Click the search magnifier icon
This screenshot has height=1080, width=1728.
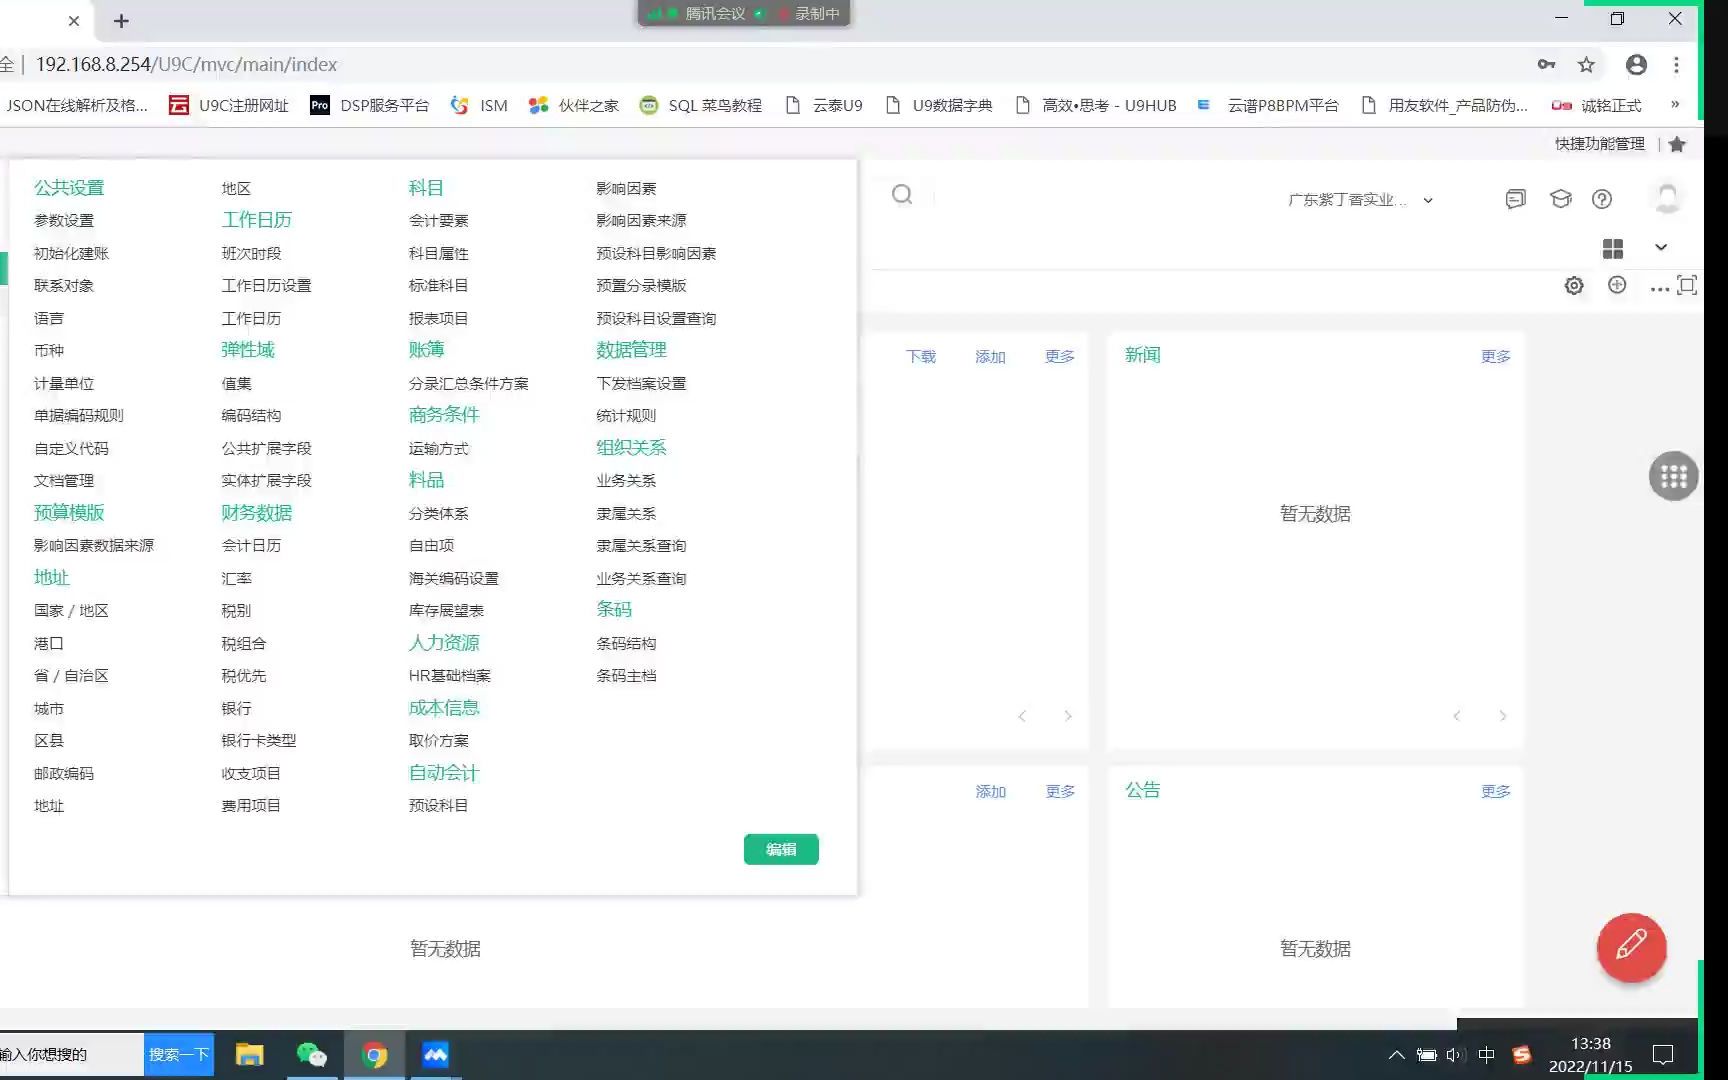click(902, 195)
